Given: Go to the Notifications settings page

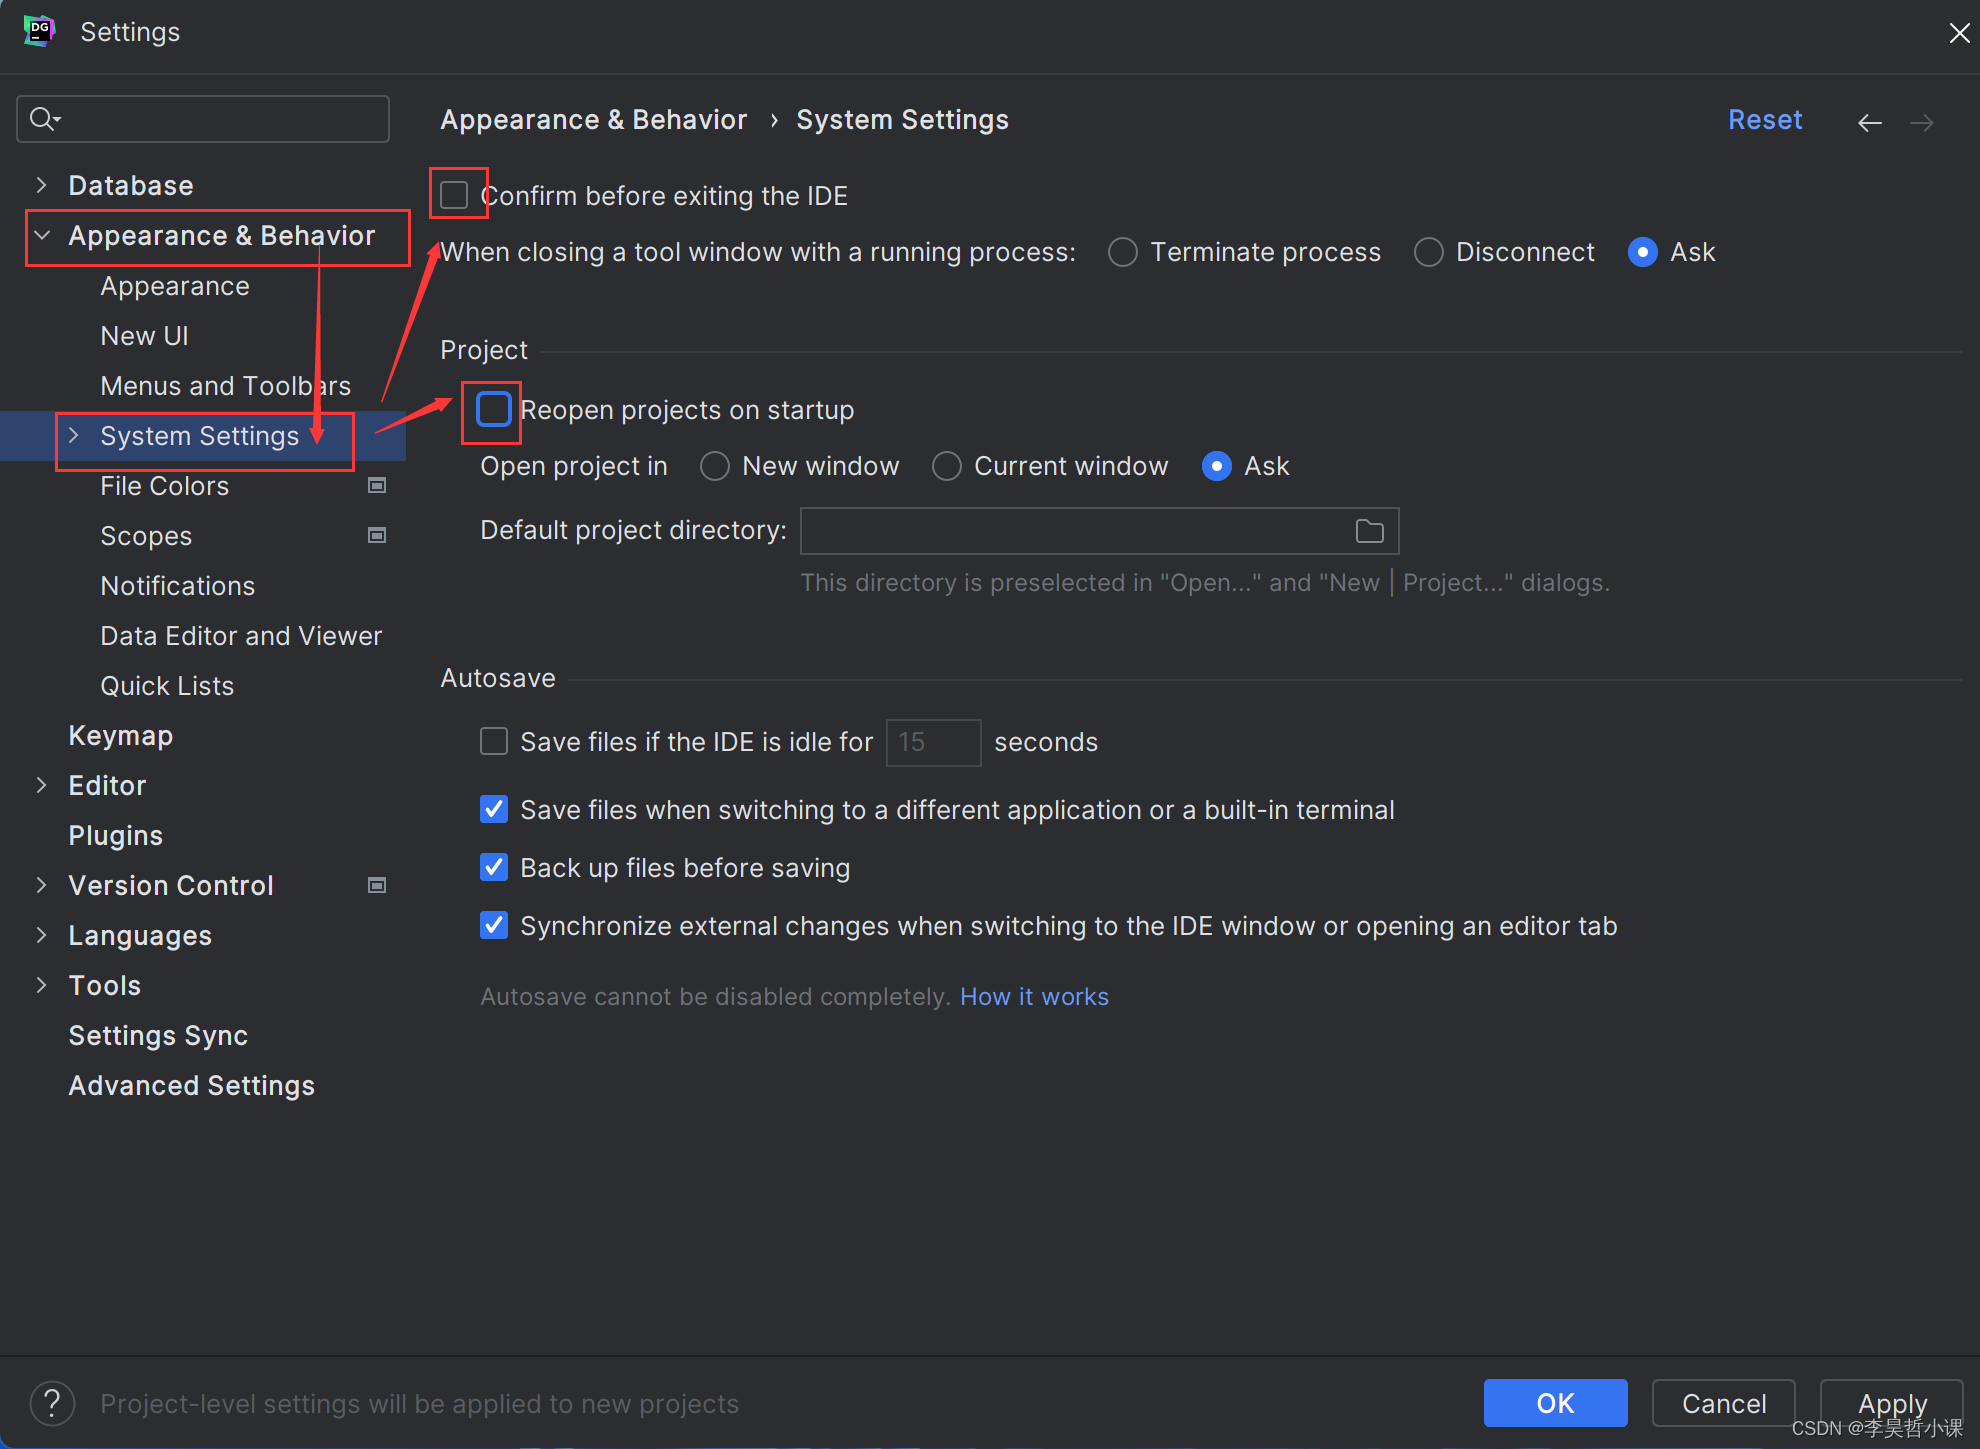Looking at the screenshot, I should 177,586.
